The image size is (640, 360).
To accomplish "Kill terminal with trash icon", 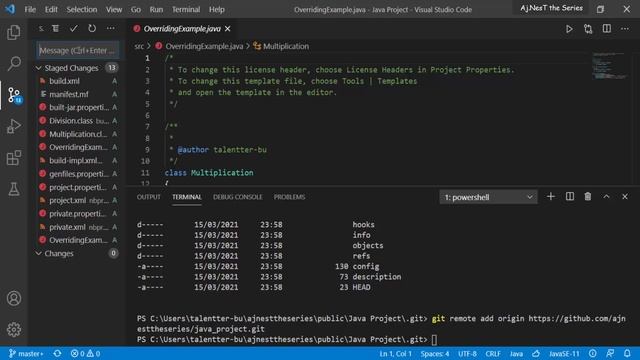I will click(588, 197).
